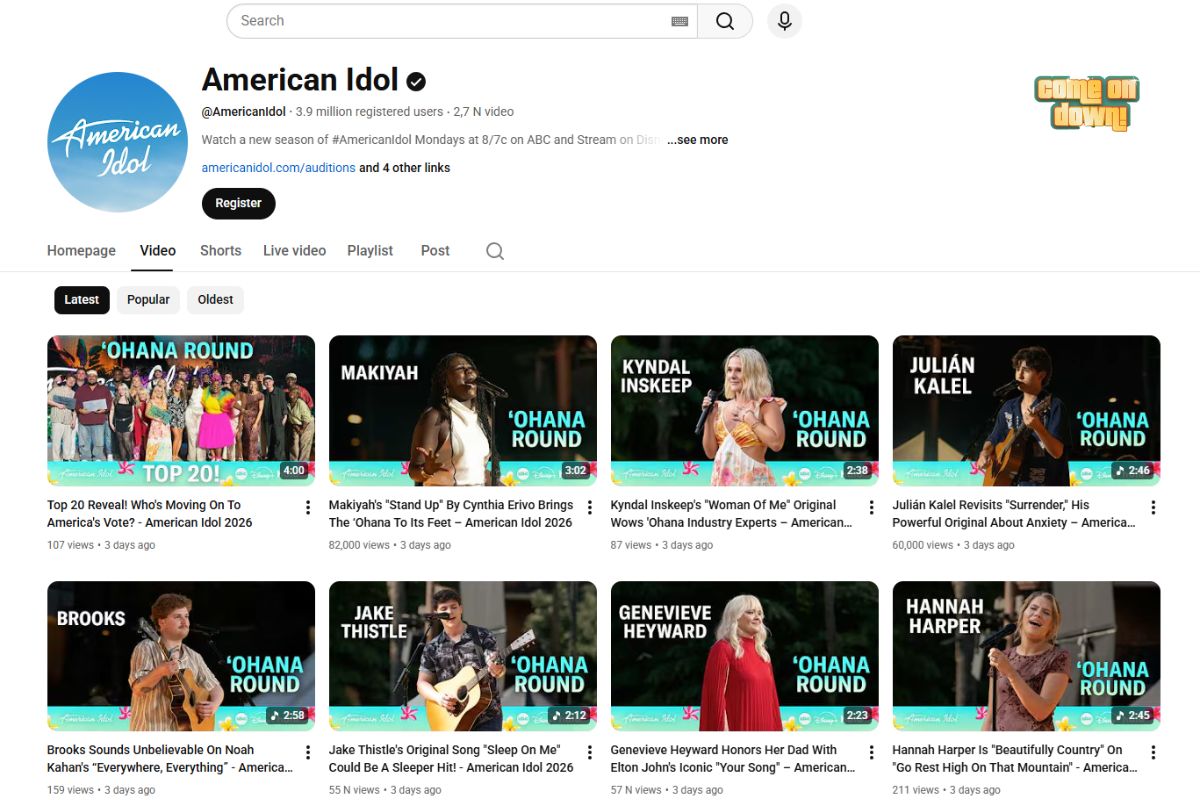
Task: Search within the channel using magnifier icon
Action: pos(494,251)
